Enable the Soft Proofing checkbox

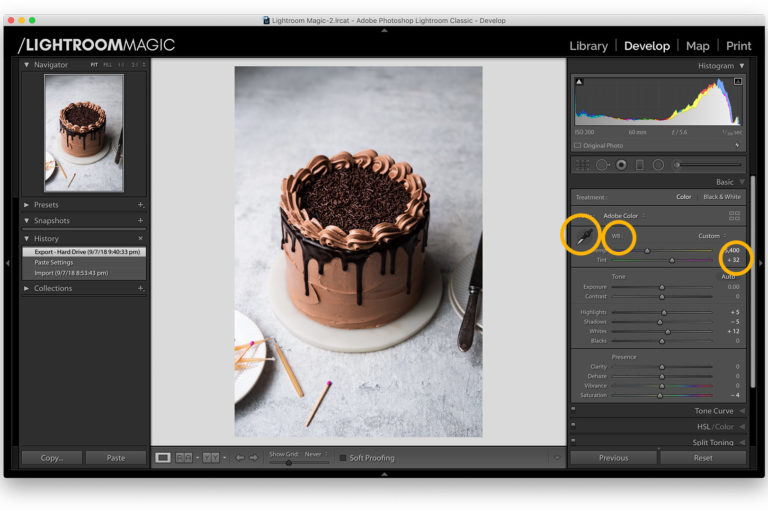coord(343,458)
